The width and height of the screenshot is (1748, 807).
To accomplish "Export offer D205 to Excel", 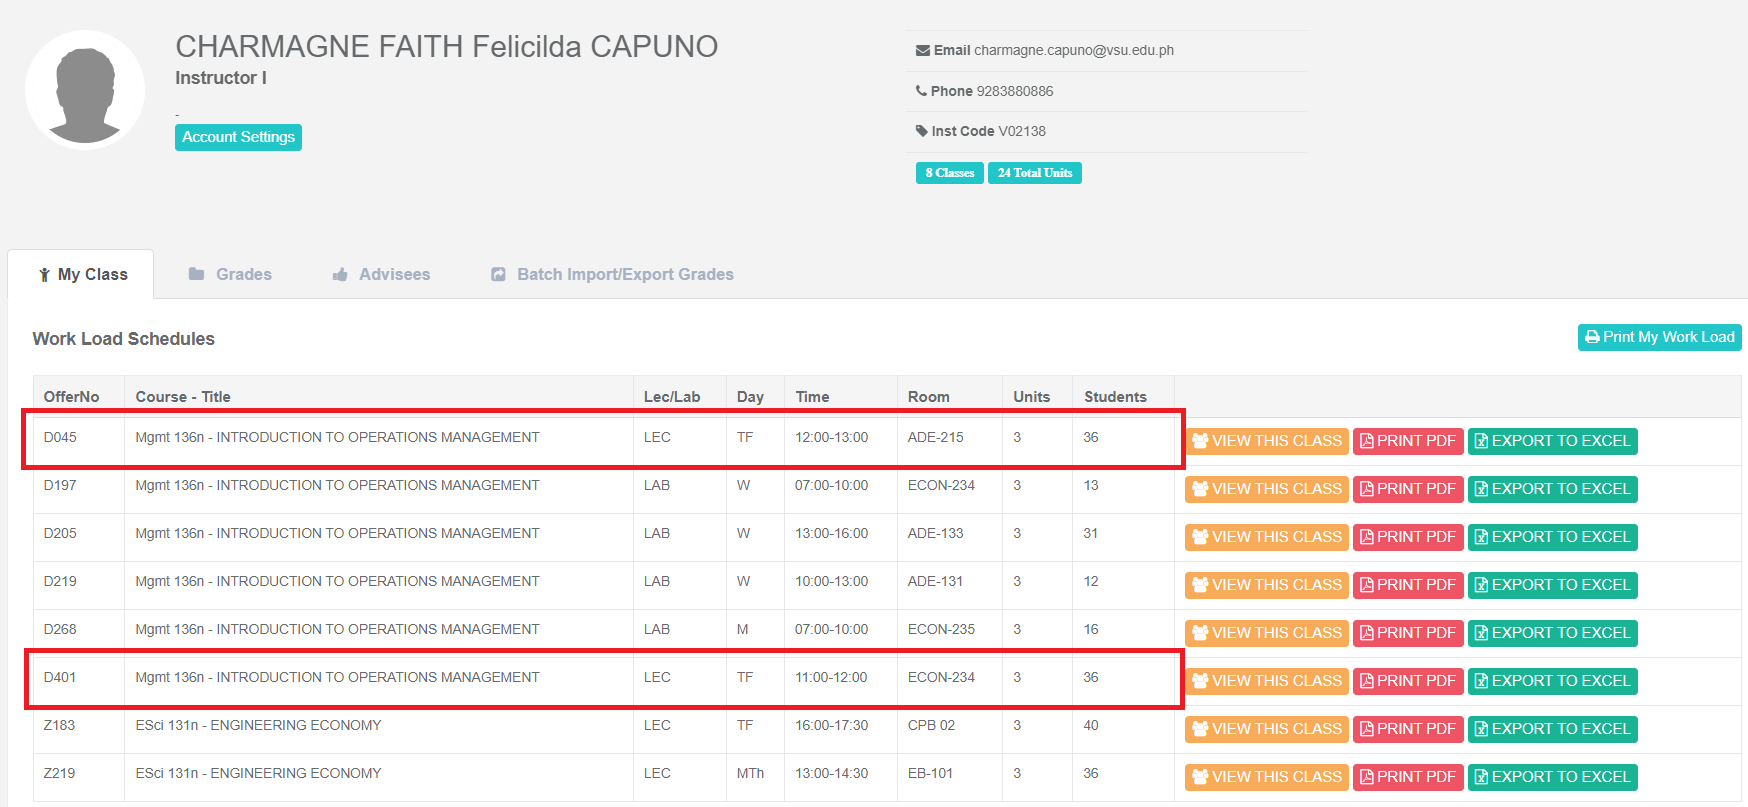I will tap(1552, 537).
